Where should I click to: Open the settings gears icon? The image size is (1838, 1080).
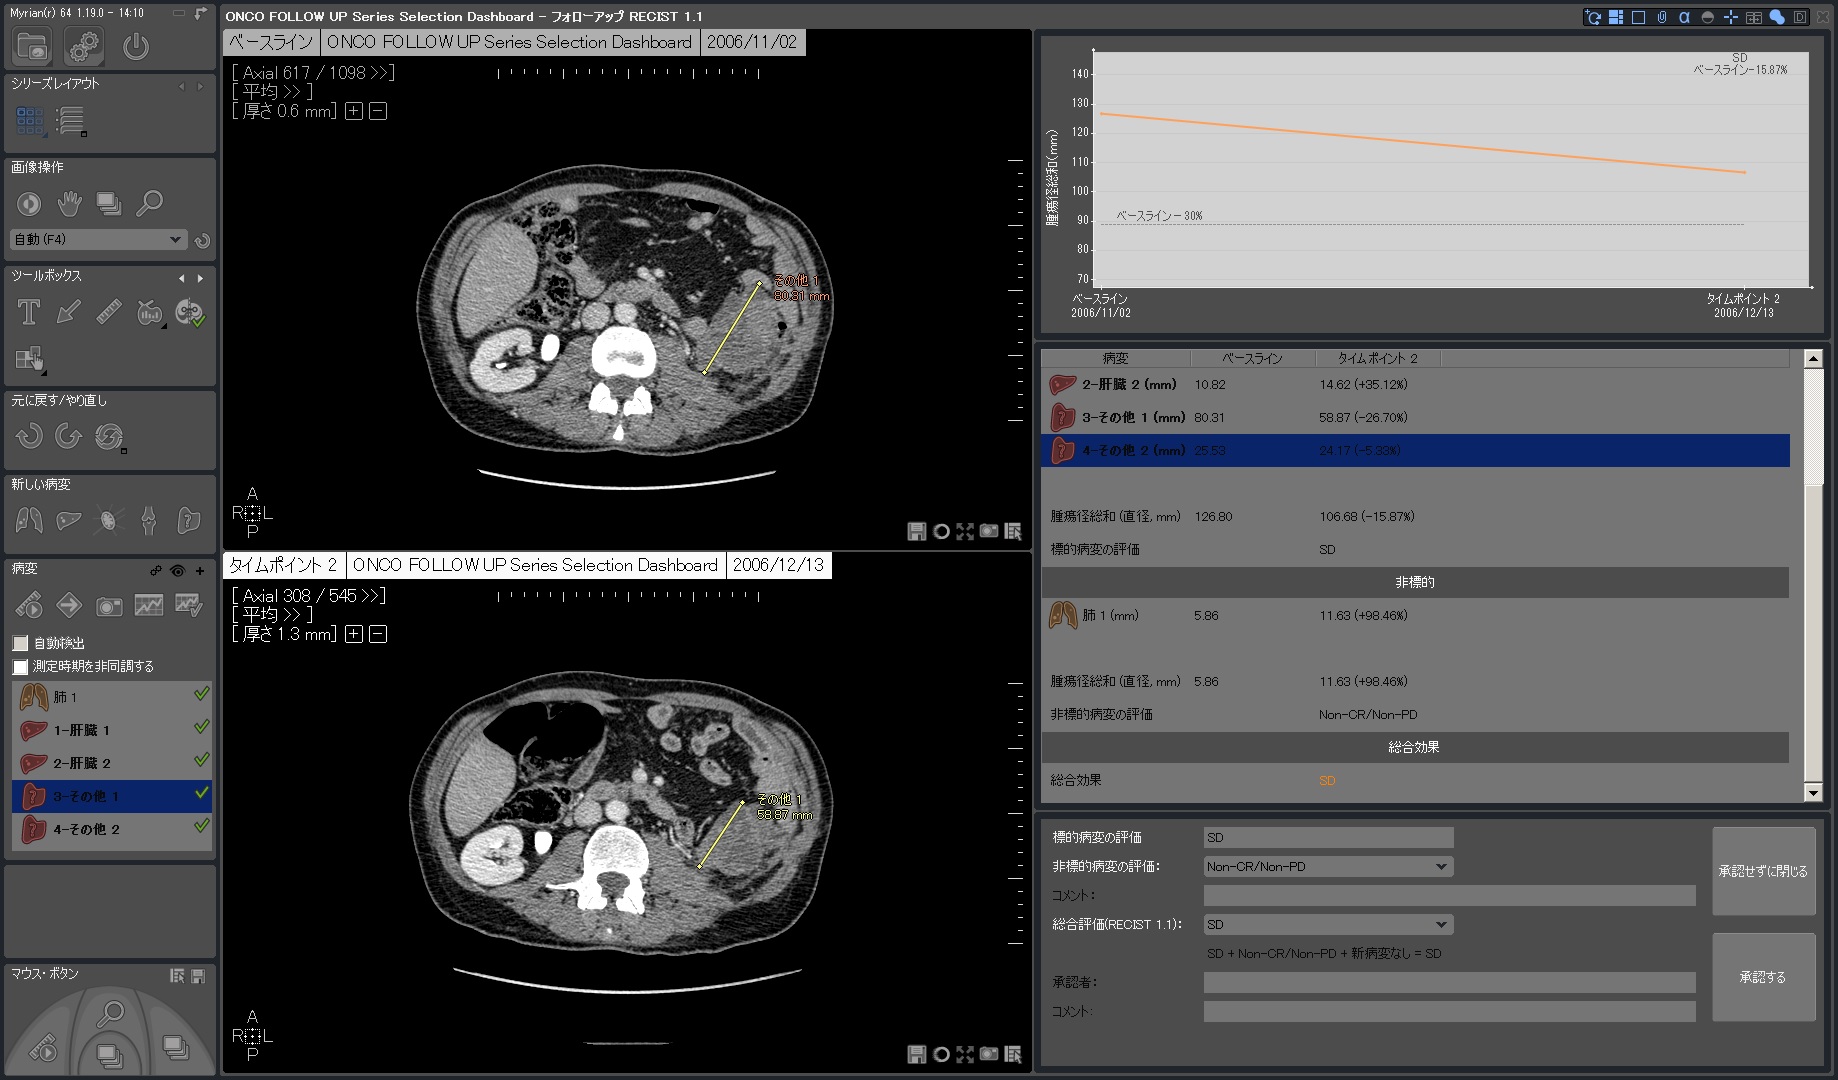84,46
